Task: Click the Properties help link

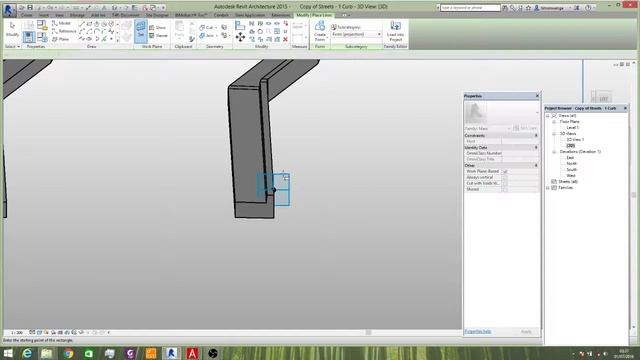Action: pyautogui.click(x=478, y=331)
